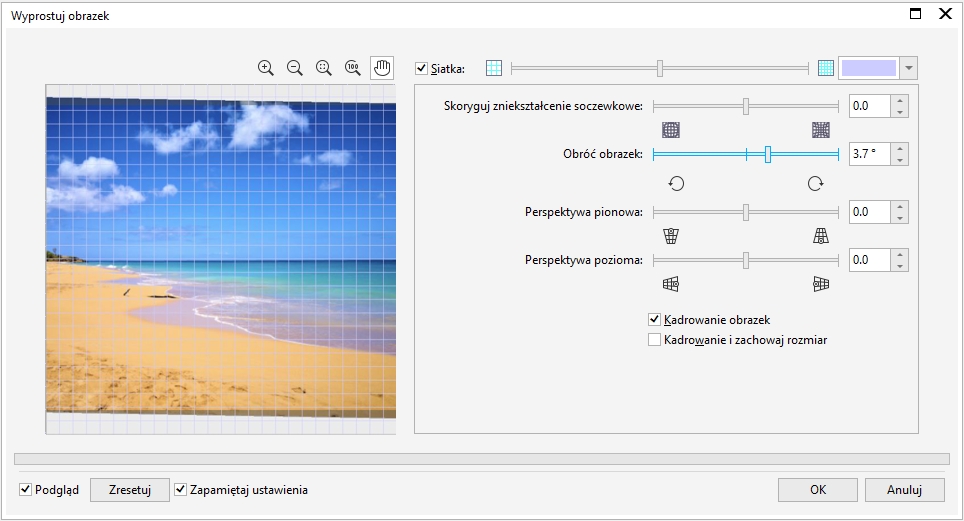Toggle the Podgląd preview checkbox

[26, 490]
